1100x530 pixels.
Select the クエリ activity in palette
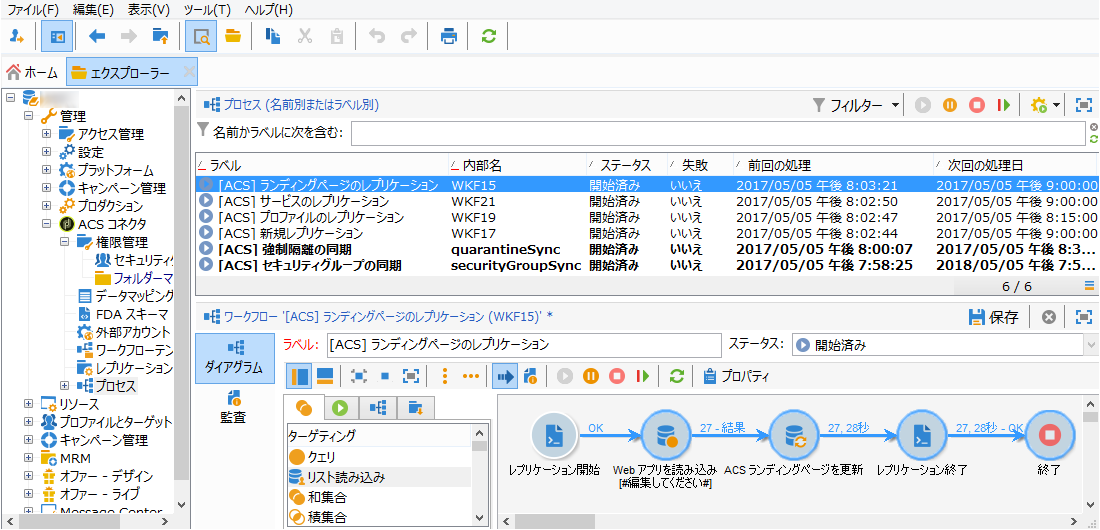click(x=379, y=457)
